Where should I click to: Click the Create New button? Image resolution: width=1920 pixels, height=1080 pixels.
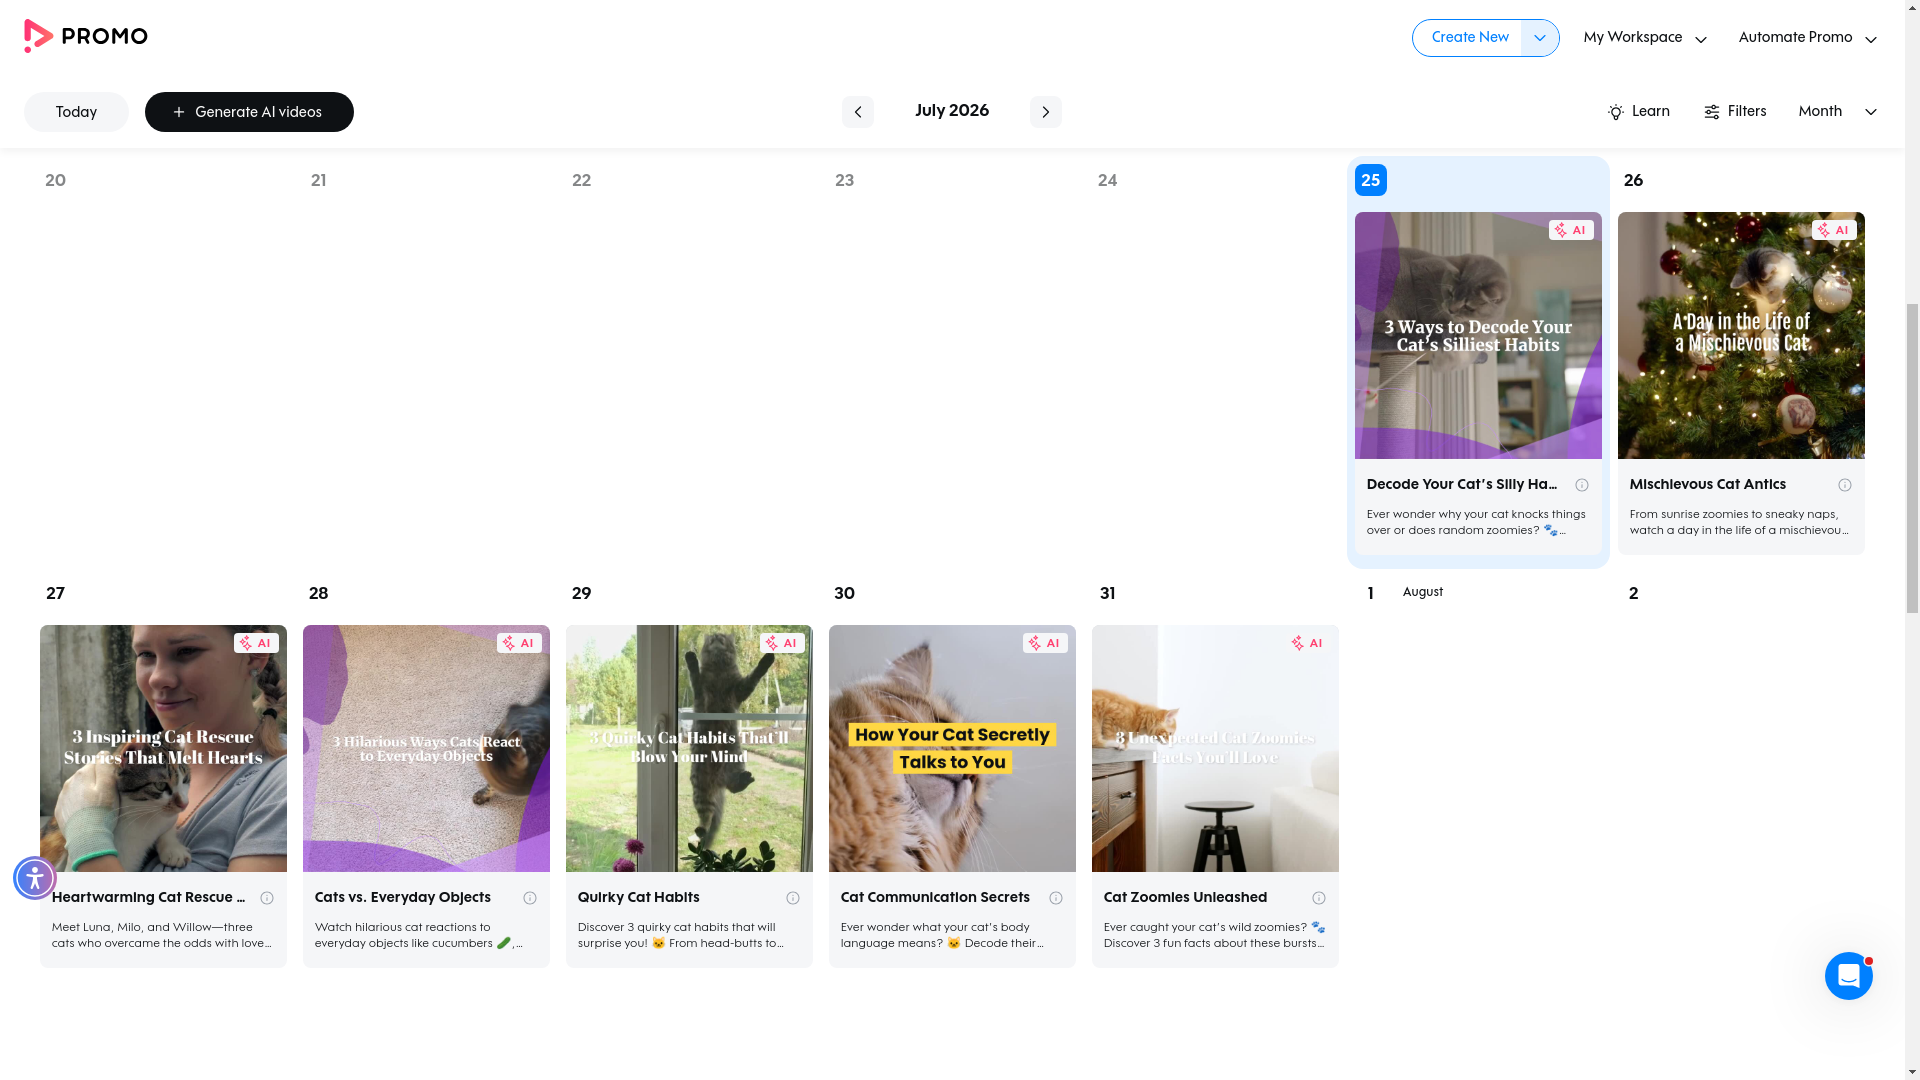click(x=1467, y=38)
